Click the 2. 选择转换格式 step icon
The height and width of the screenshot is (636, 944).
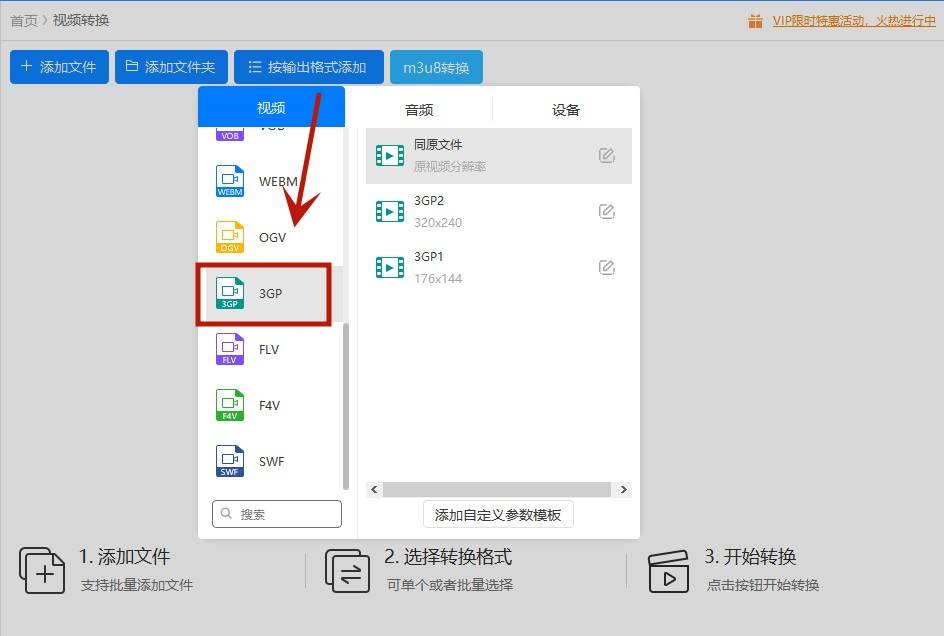pos(347,570)
